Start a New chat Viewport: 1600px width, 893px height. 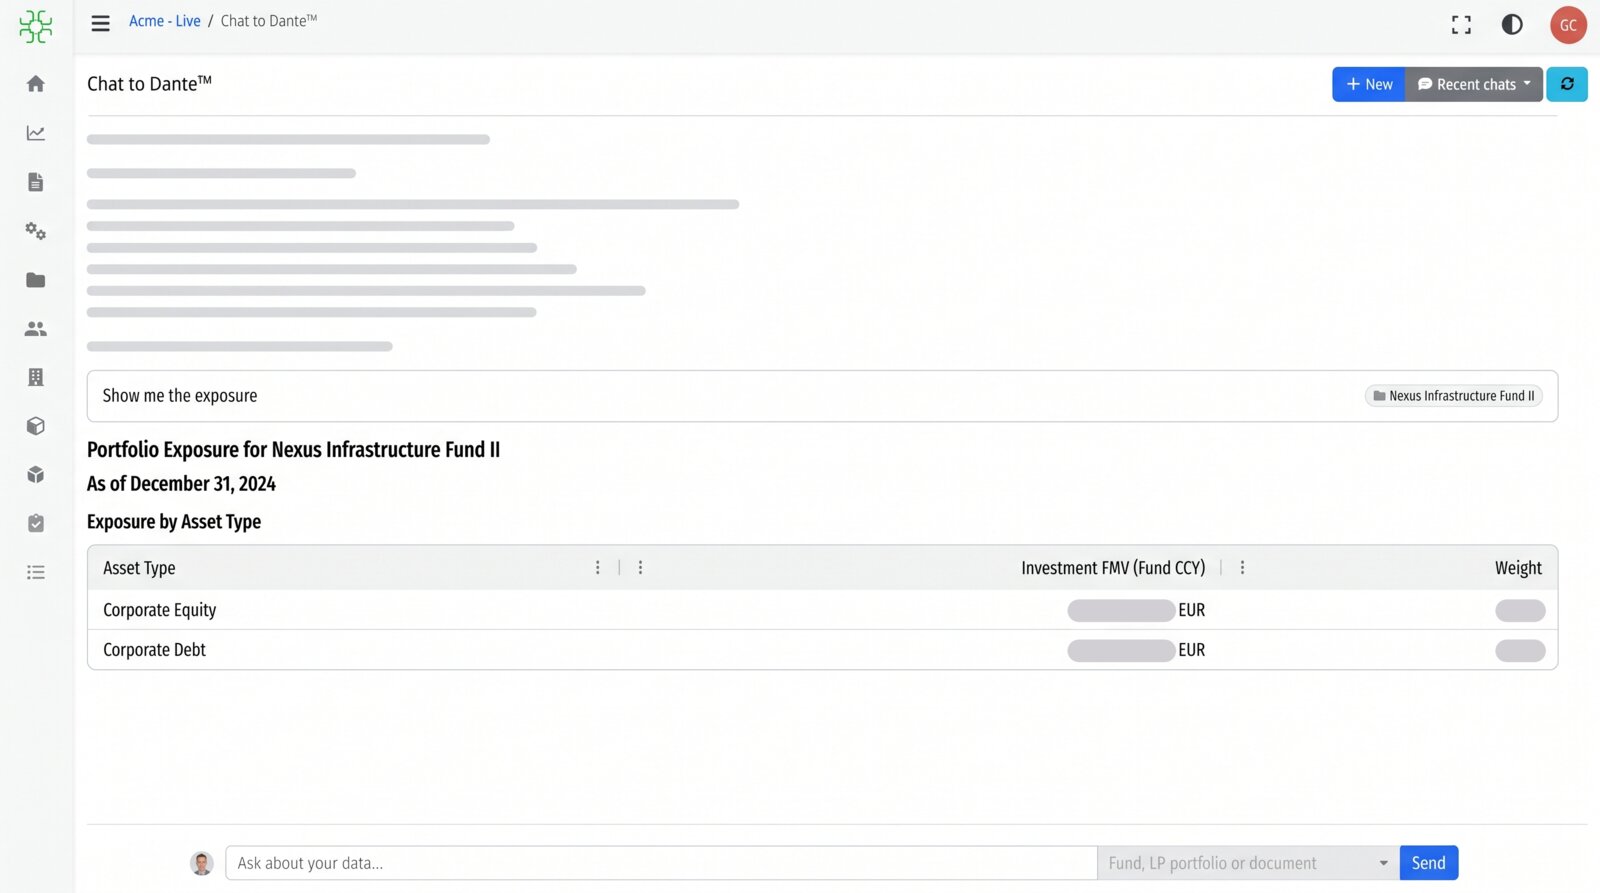[1369, 84]
